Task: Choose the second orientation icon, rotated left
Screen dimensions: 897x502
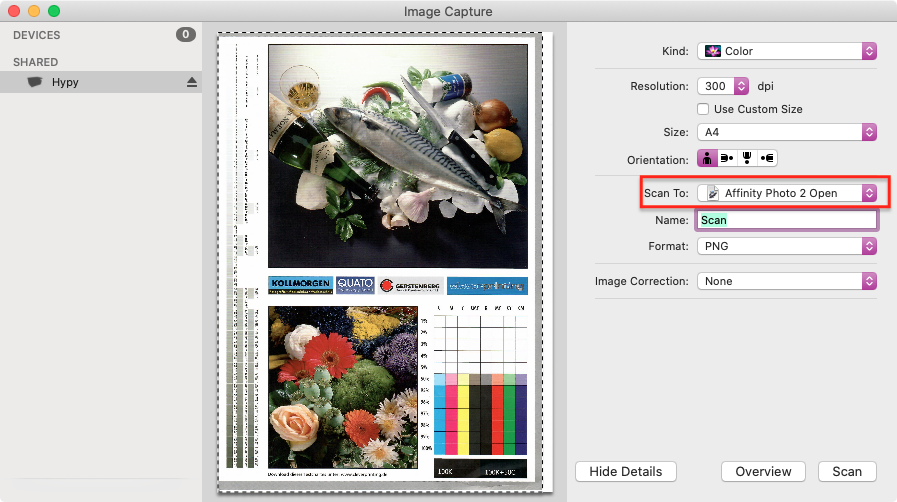Action: (x=727, y=158)
